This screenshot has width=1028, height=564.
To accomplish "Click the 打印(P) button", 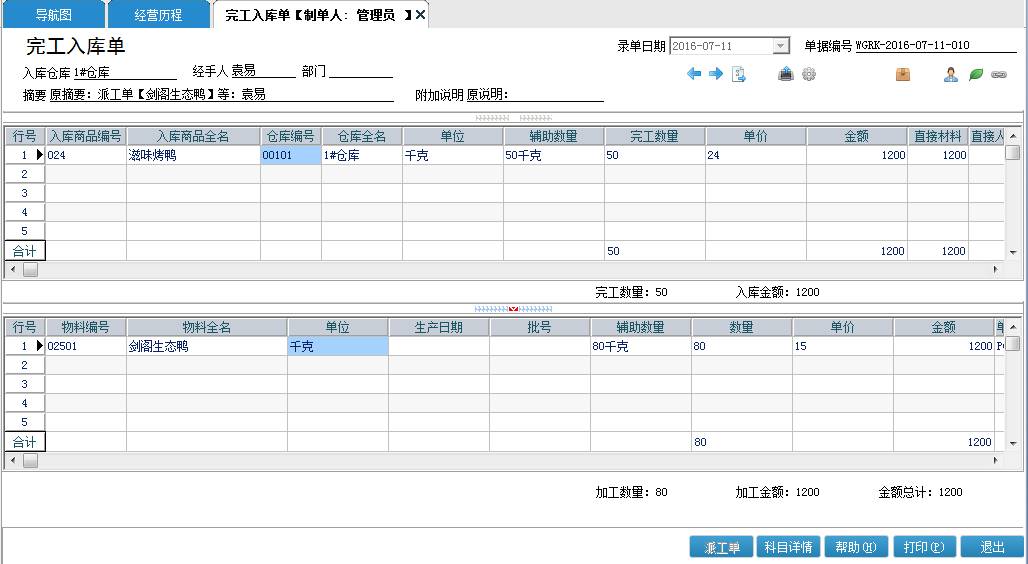I will 924,547.
